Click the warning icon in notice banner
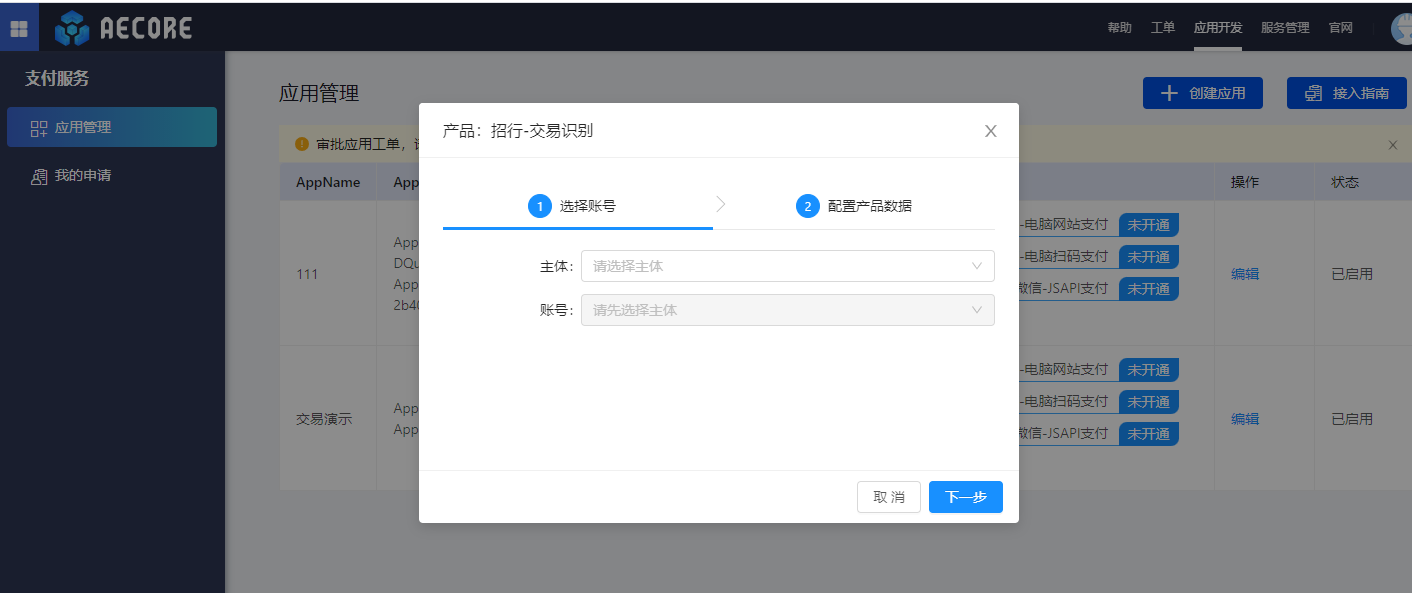The image size is (1412, 593). tap(302, 144)
